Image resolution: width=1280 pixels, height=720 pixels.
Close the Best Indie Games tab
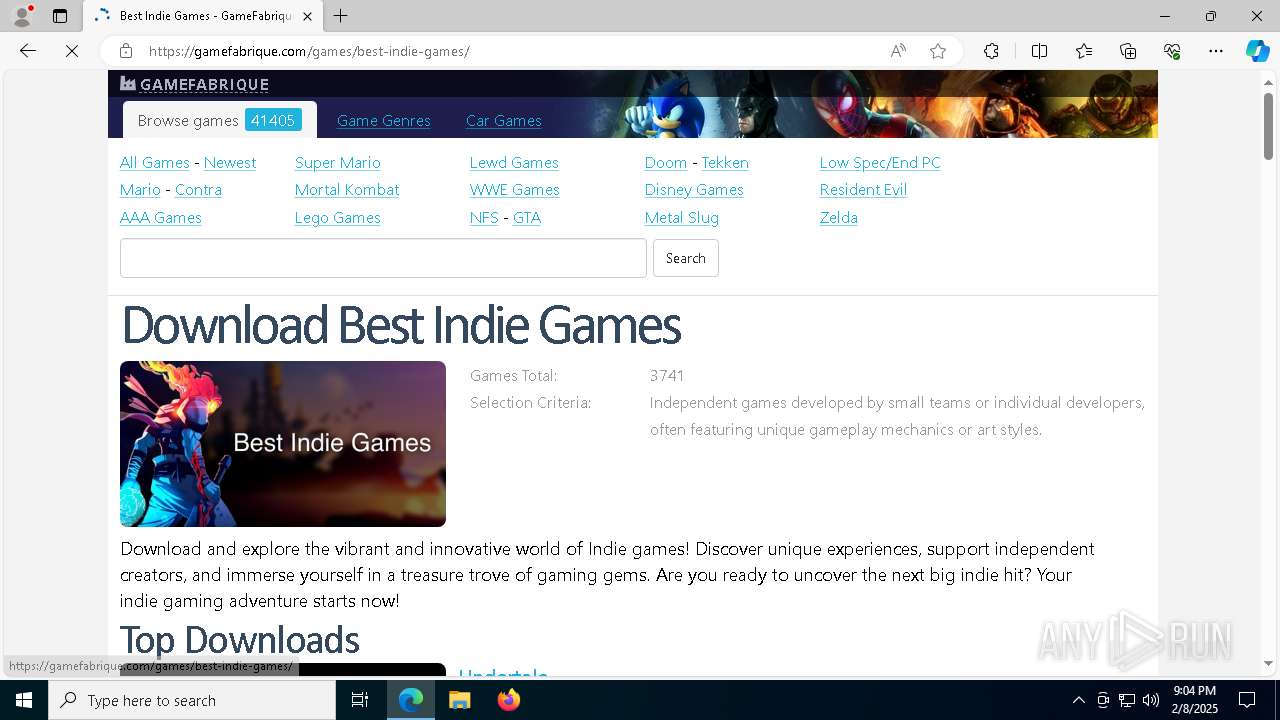tap(307, 16)
